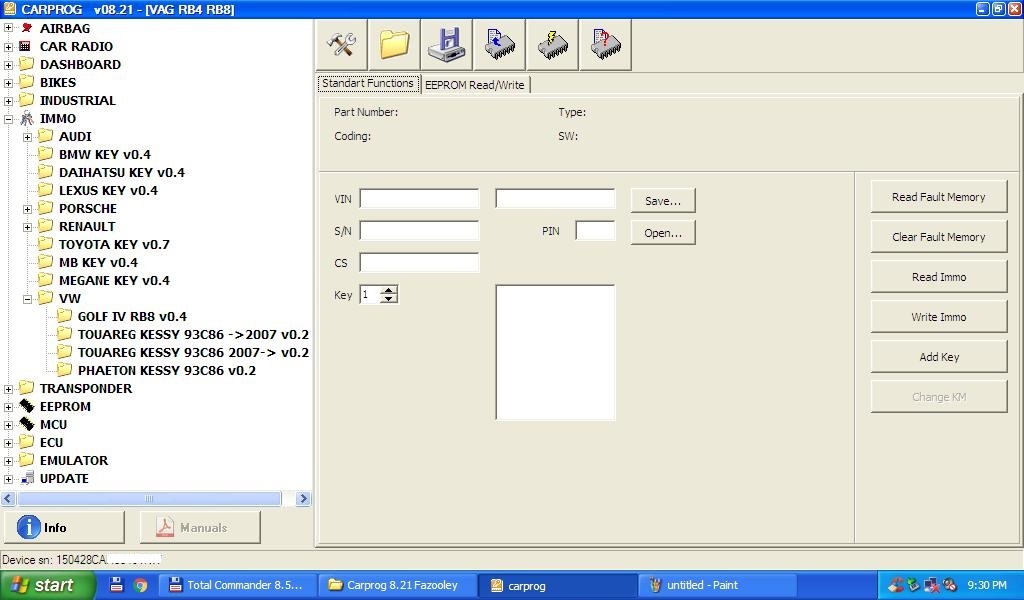This screenshot has height=600, width=1024.
Task: Click the Read Fault Memory button
Action: pos(938,197)
